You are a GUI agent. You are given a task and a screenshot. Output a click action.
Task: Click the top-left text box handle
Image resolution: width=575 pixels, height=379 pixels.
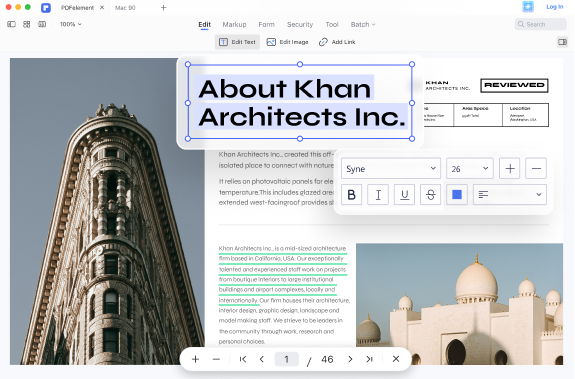click(x=188, y=64)
